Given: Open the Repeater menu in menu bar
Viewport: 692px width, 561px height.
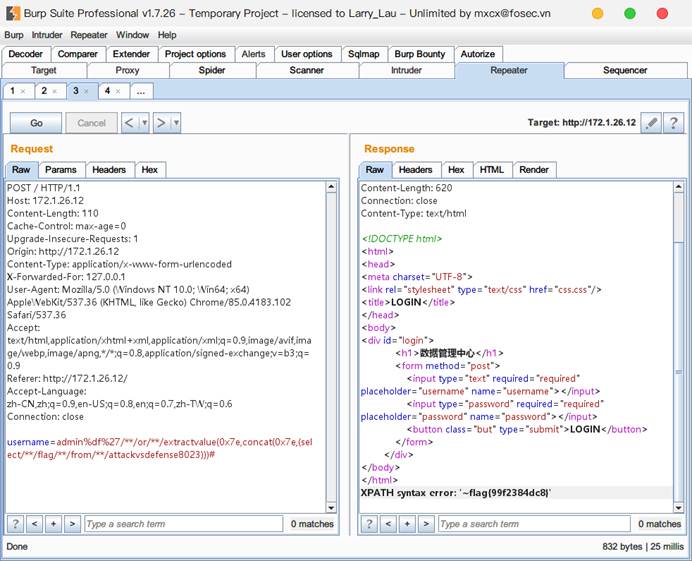Looking at the screenshot, I should click(89, 35).
